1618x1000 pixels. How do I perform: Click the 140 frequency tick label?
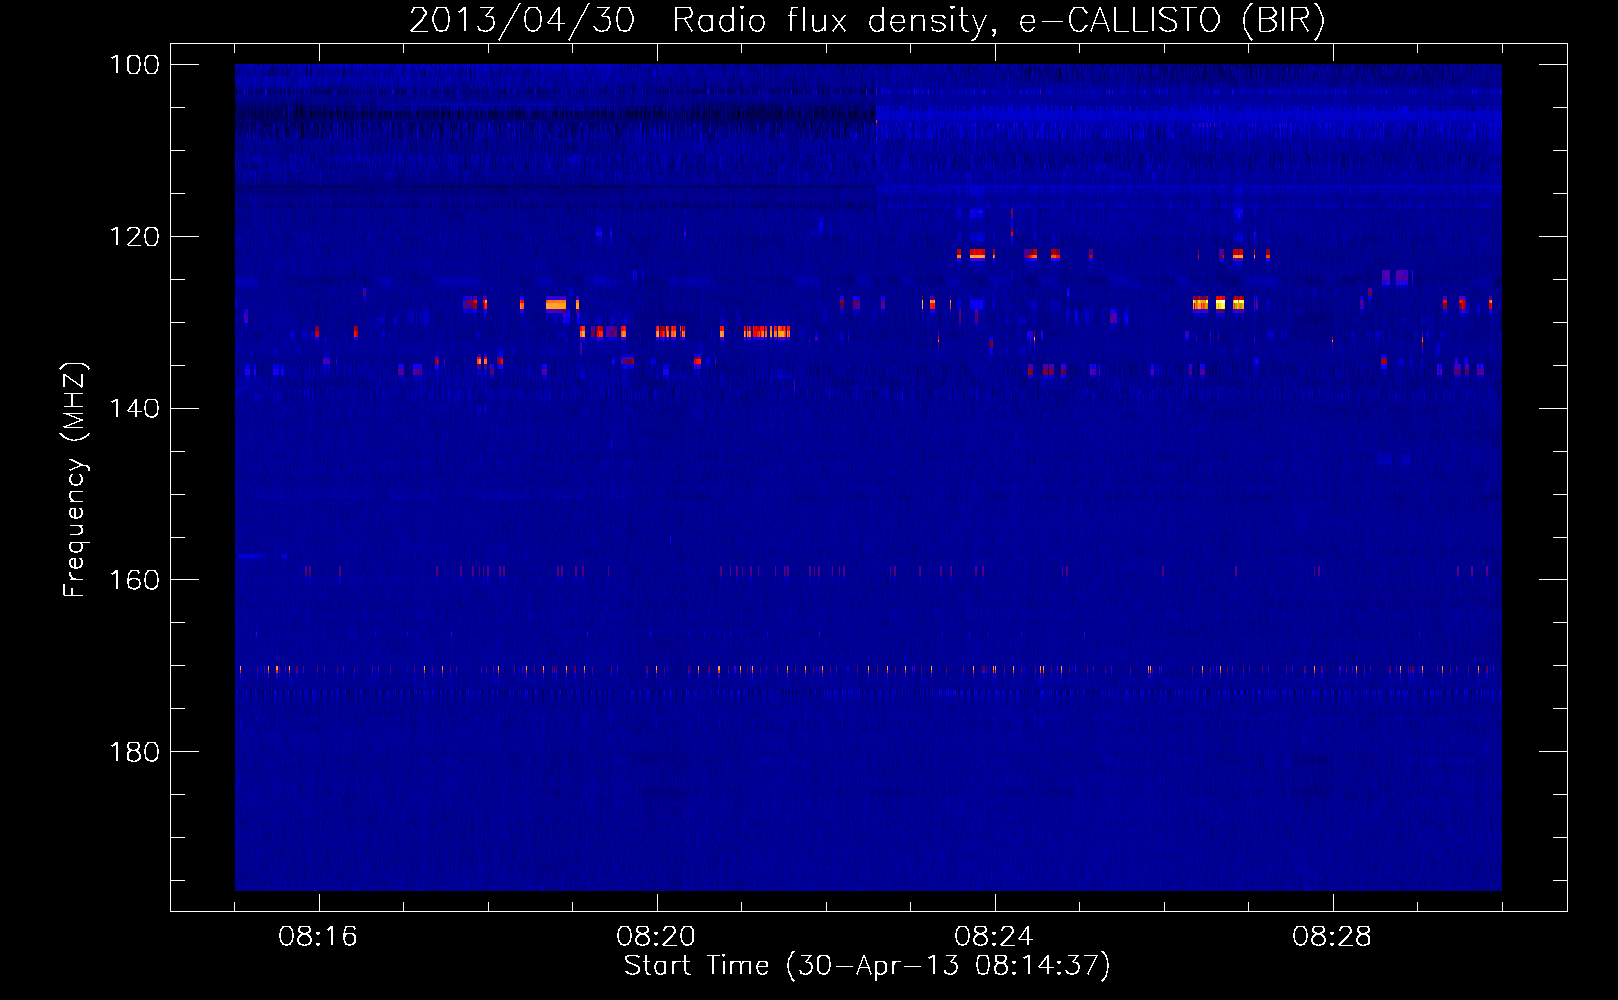click(x=134, y=408)
